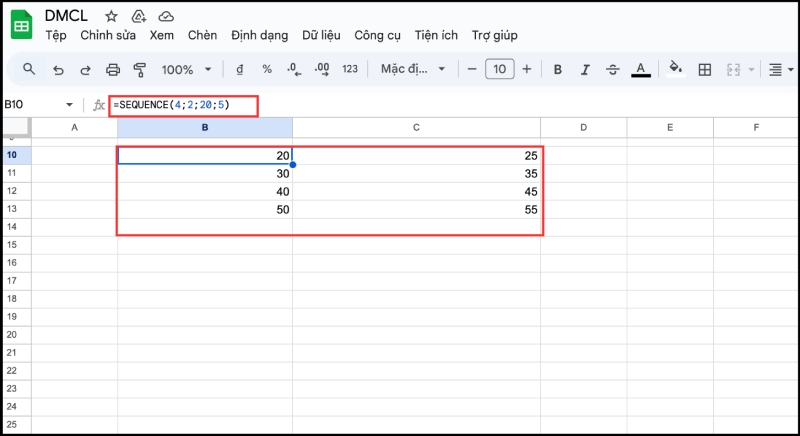Open the Định dạng menu
800x436 pixels.
pos(259,35)
